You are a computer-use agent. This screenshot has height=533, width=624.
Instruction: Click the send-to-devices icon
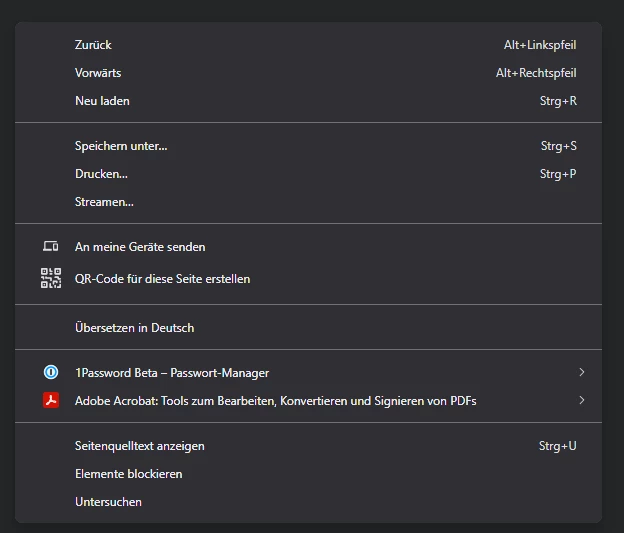coord(50,247)
